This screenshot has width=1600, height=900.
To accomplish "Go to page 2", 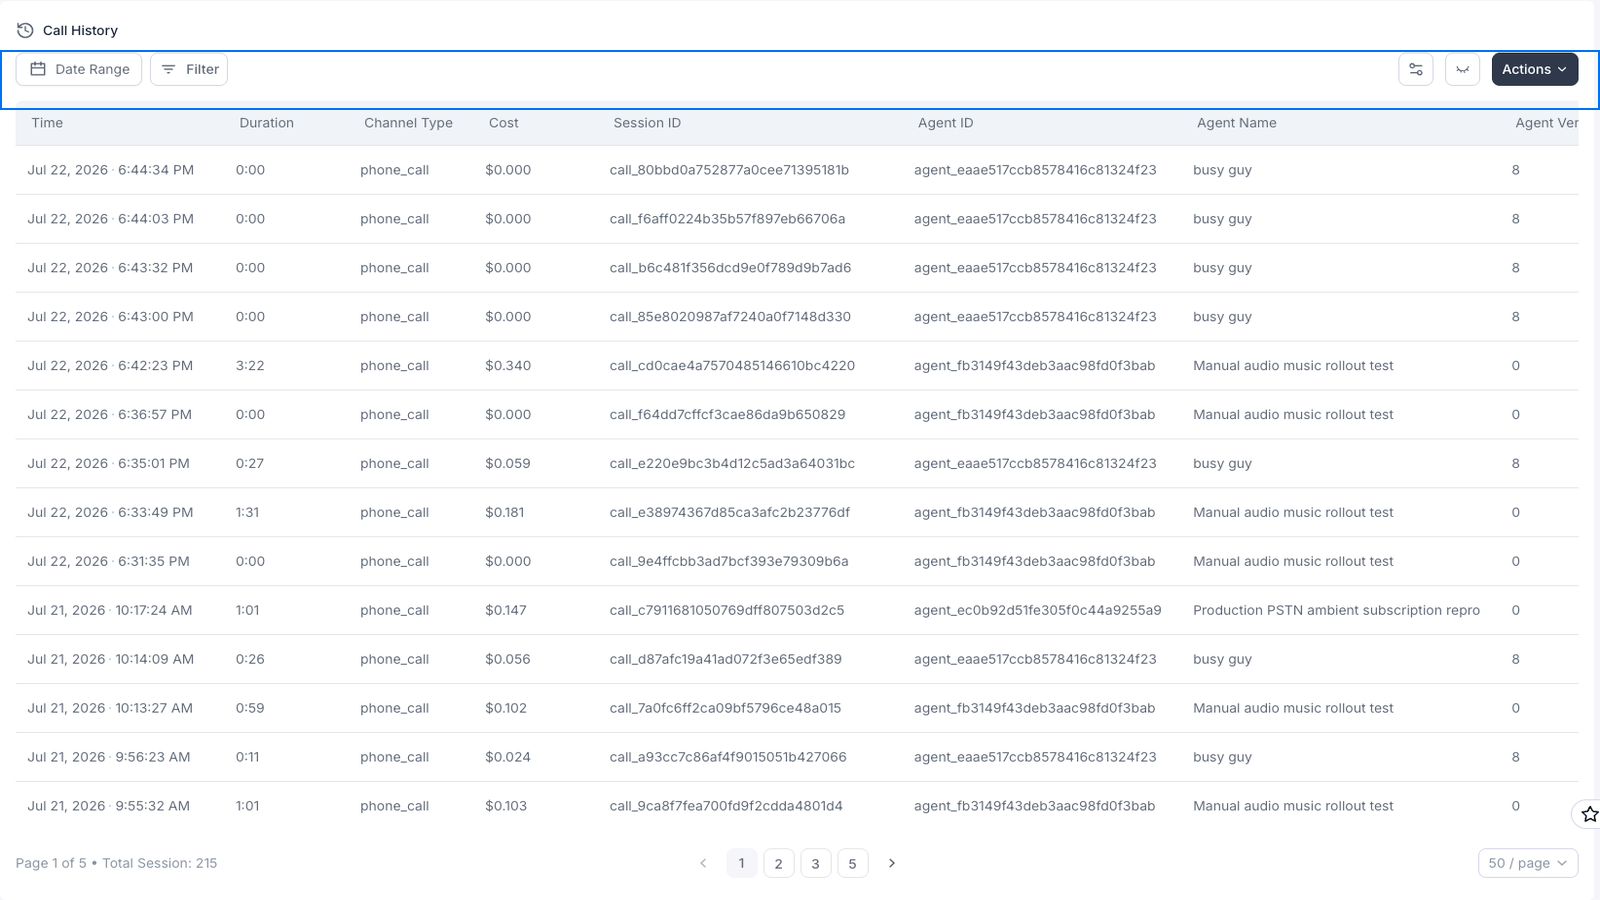I will tap(778, 863).
